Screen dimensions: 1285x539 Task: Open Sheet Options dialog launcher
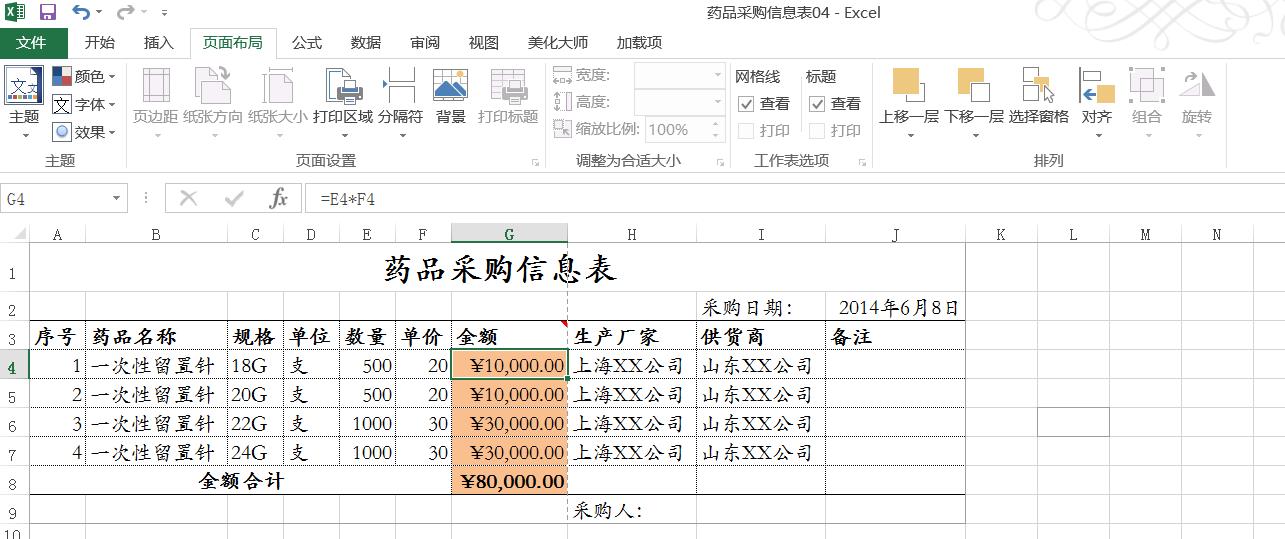[x=862, y=162]
